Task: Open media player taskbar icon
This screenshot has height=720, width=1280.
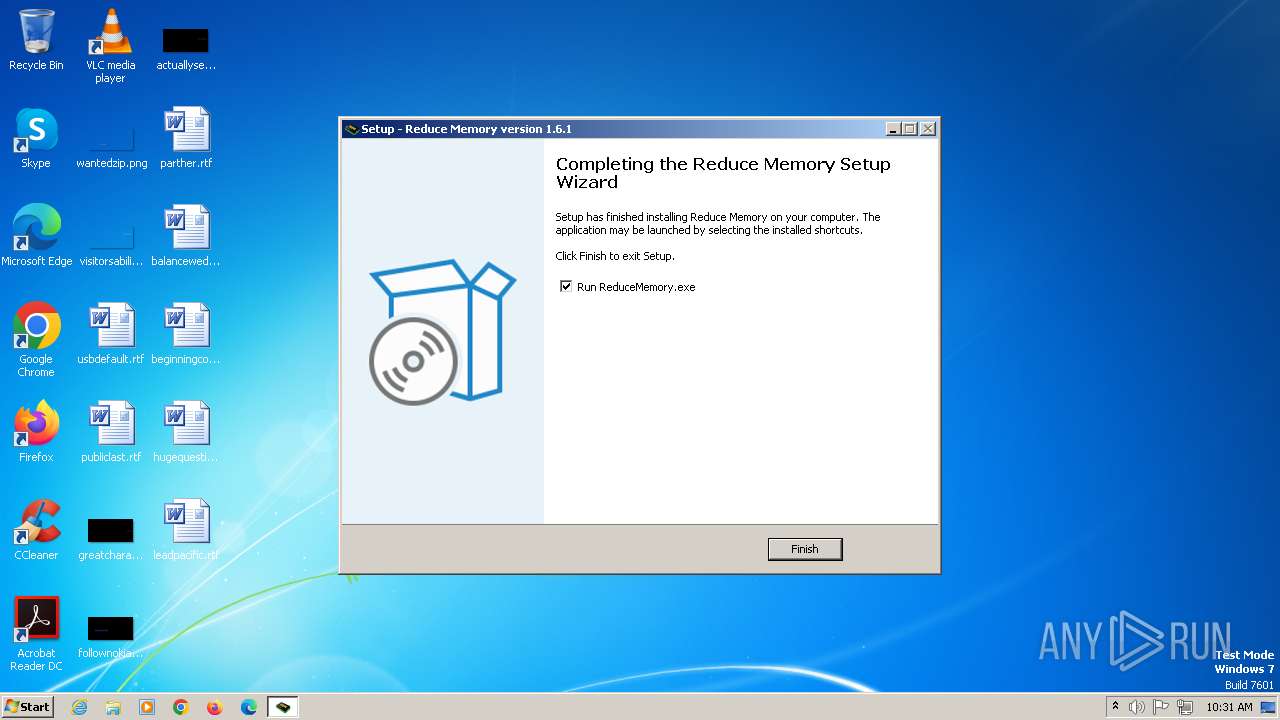Action: 147,707
